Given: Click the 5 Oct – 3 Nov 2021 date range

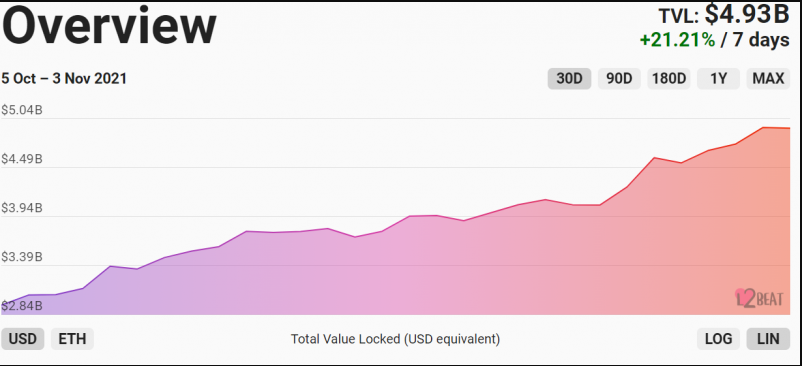Looking at the screenshot, I should (64, 79).
